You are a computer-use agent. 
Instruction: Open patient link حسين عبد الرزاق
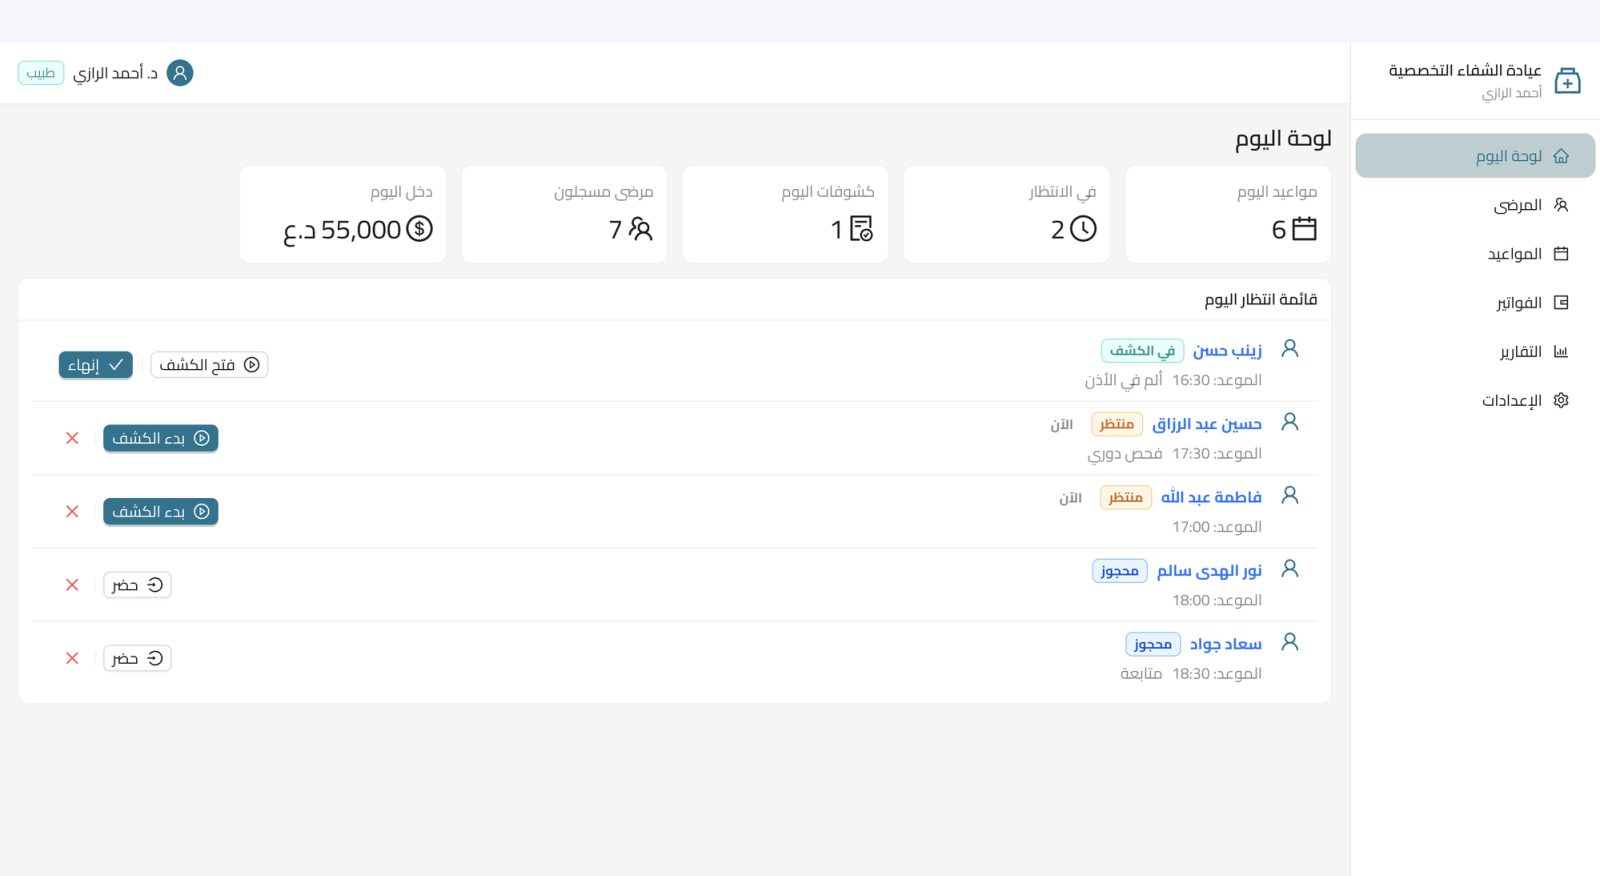click(1207, 424)
